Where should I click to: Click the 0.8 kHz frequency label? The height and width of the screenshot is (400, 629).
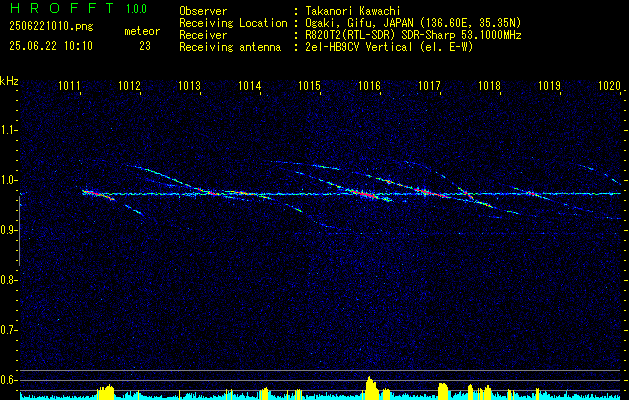pyautogui.click(x=7, y=280)
